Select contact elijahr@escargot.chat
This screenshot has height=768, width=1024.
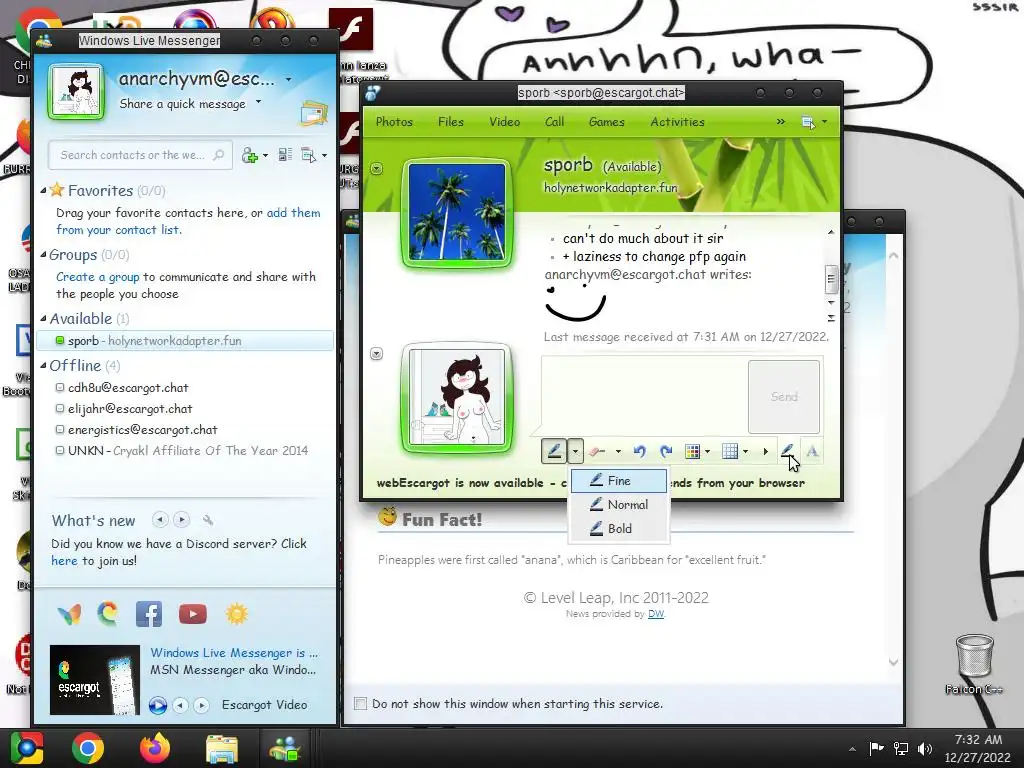click(130, 409)
